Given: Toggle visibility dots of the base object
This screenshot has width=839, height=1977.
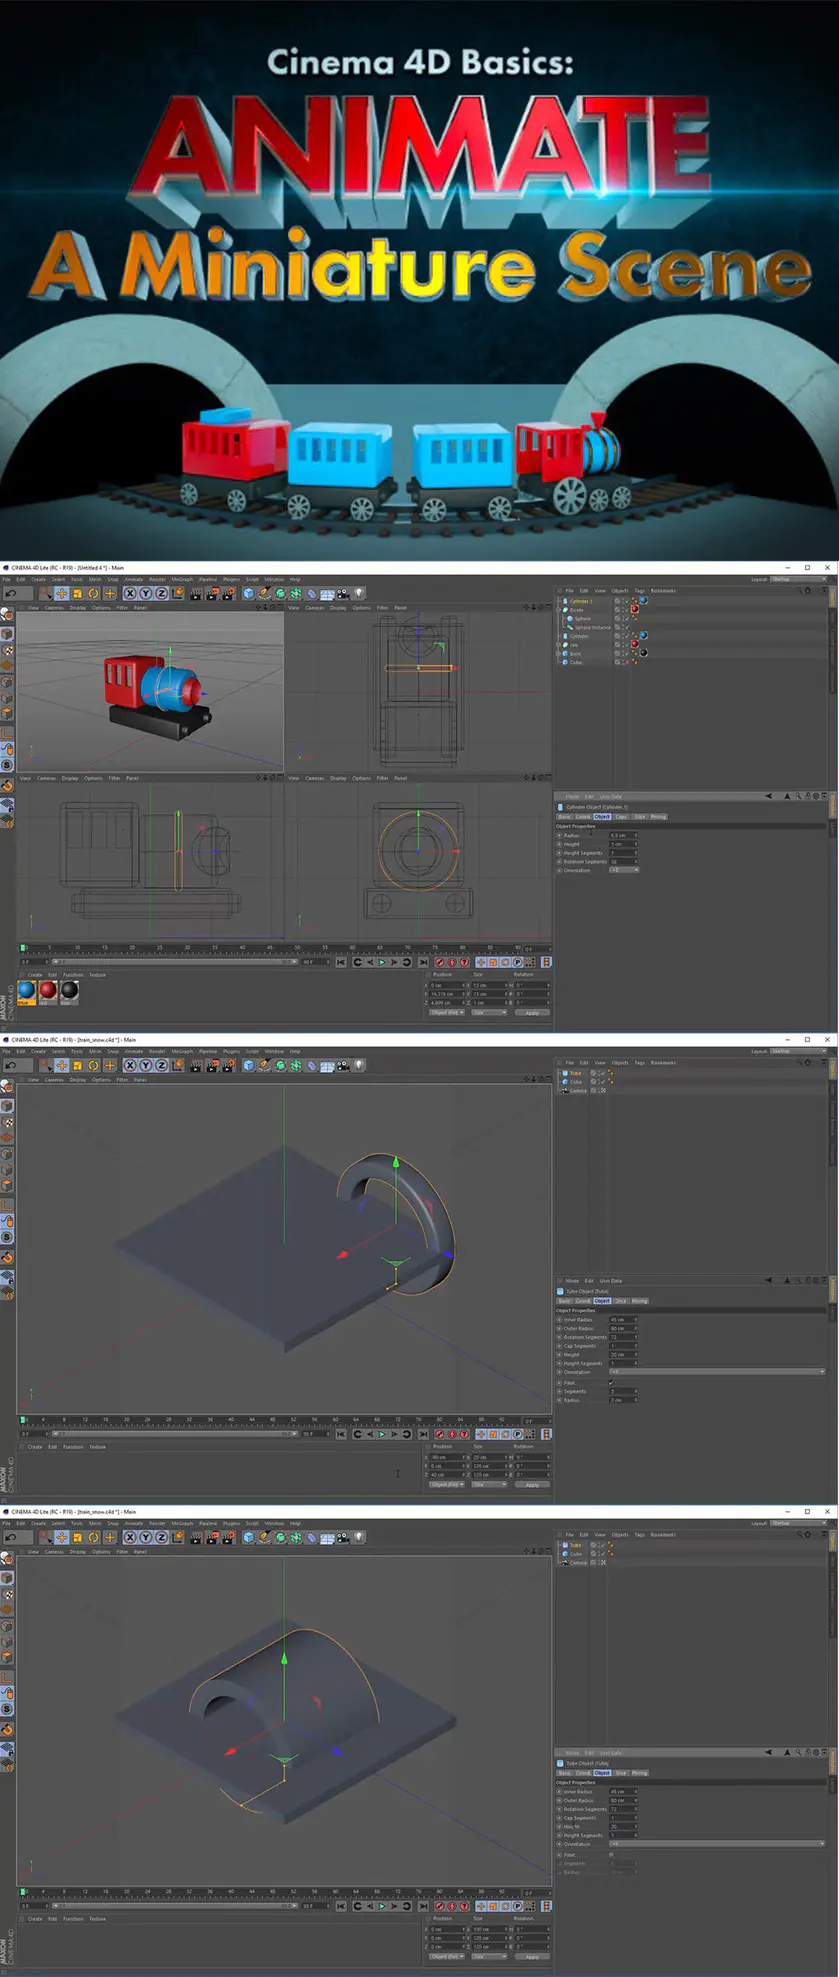Looking at the screenshot, I should point(623,653).
